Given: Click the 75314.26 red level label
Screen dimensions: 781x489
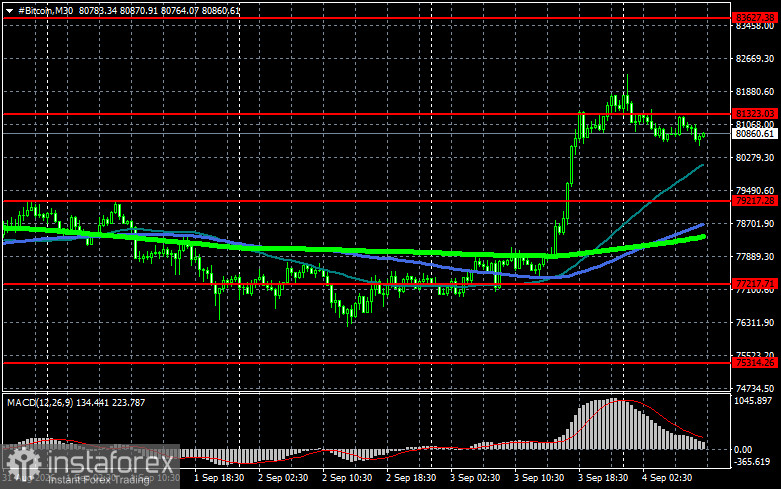Looking at the screenshot, I should coord(755,363).
